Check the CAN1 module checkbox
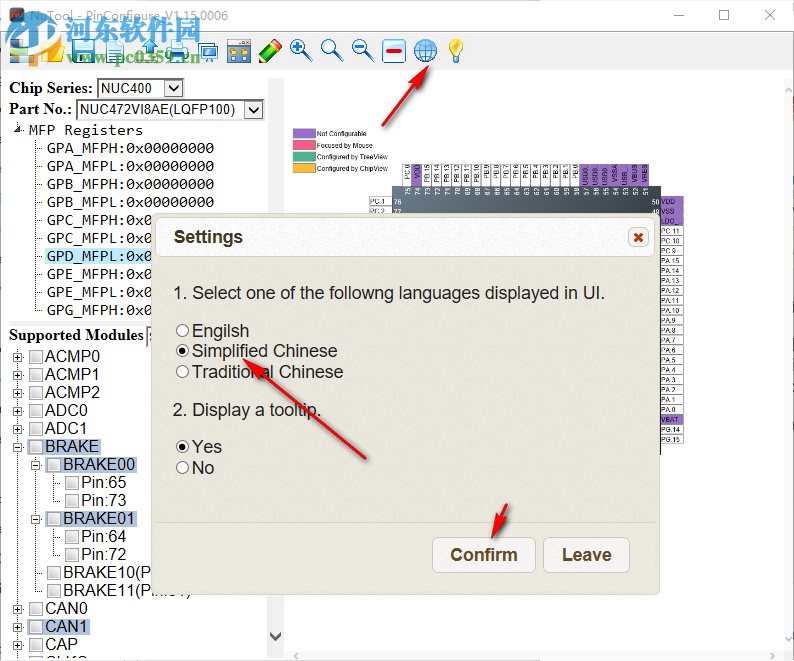 [36, 627]
